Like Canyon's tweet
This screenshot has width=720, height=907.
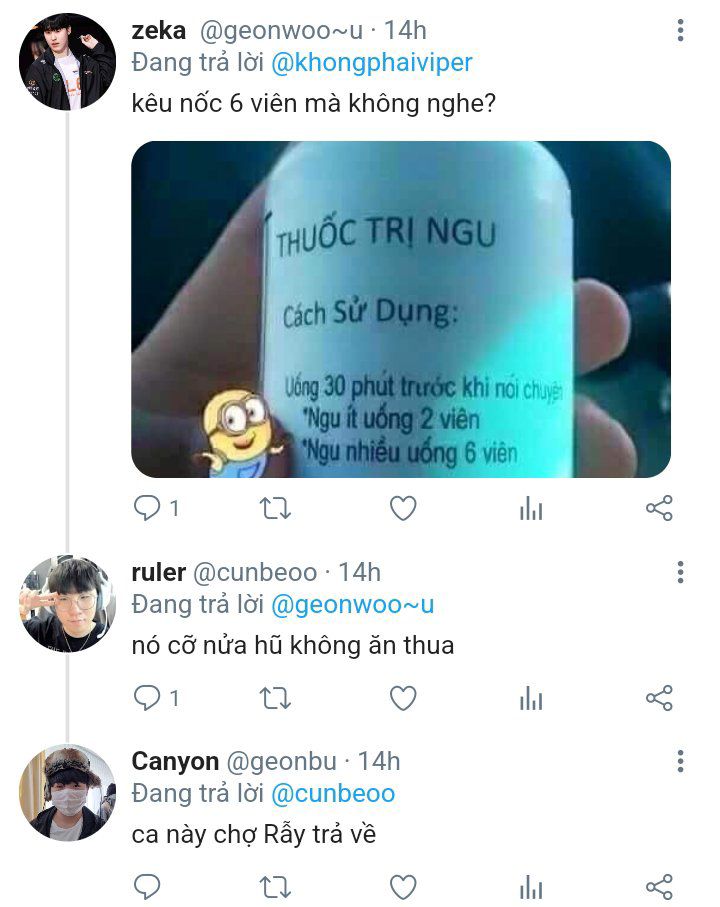coord(402,886)
